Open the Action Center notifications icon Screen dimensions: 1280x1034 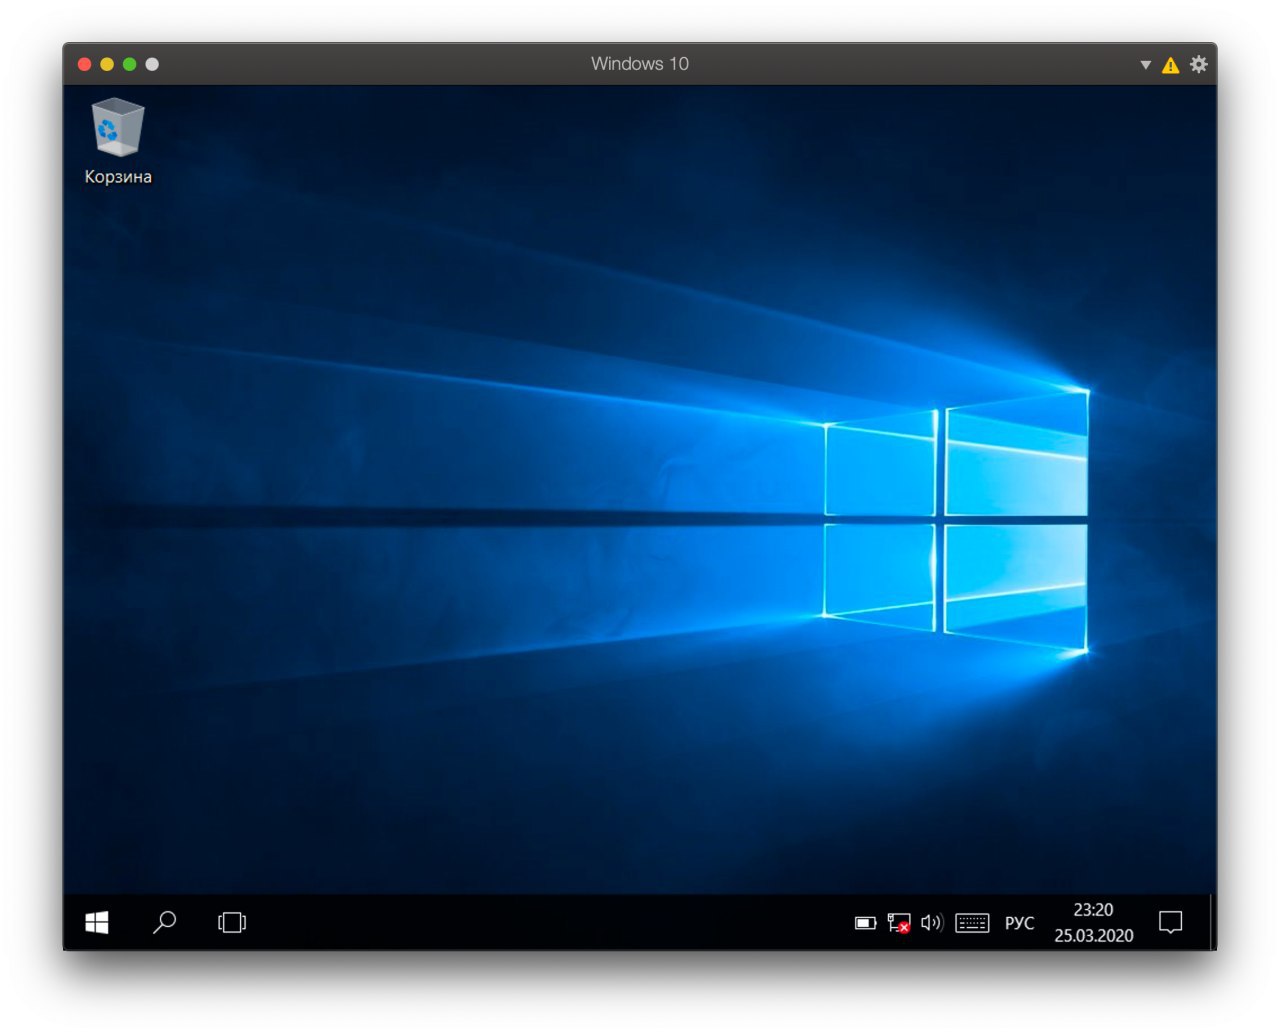(1170, 922)
